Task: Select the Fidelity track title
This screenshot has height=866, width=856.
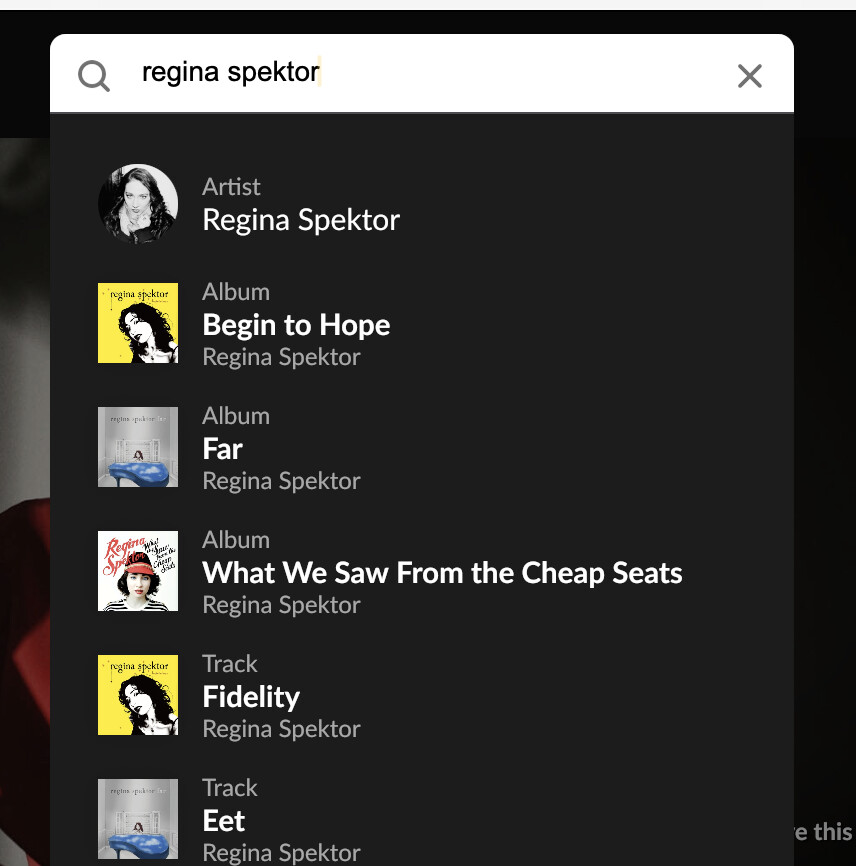Action: [251, 697]
